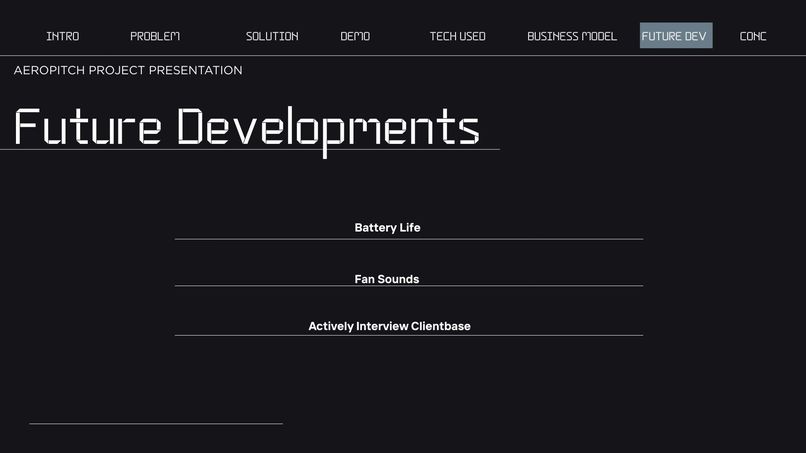806x453 pixels.
Task: Open the BUSINESS MODEL tab
Action: pyautogui.click(x=572, y=36)
